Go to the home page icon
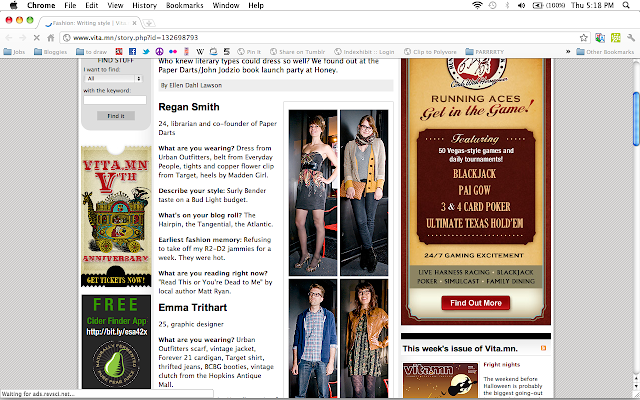The width and height of the screenshot is (640, 400). click(51, 38)
